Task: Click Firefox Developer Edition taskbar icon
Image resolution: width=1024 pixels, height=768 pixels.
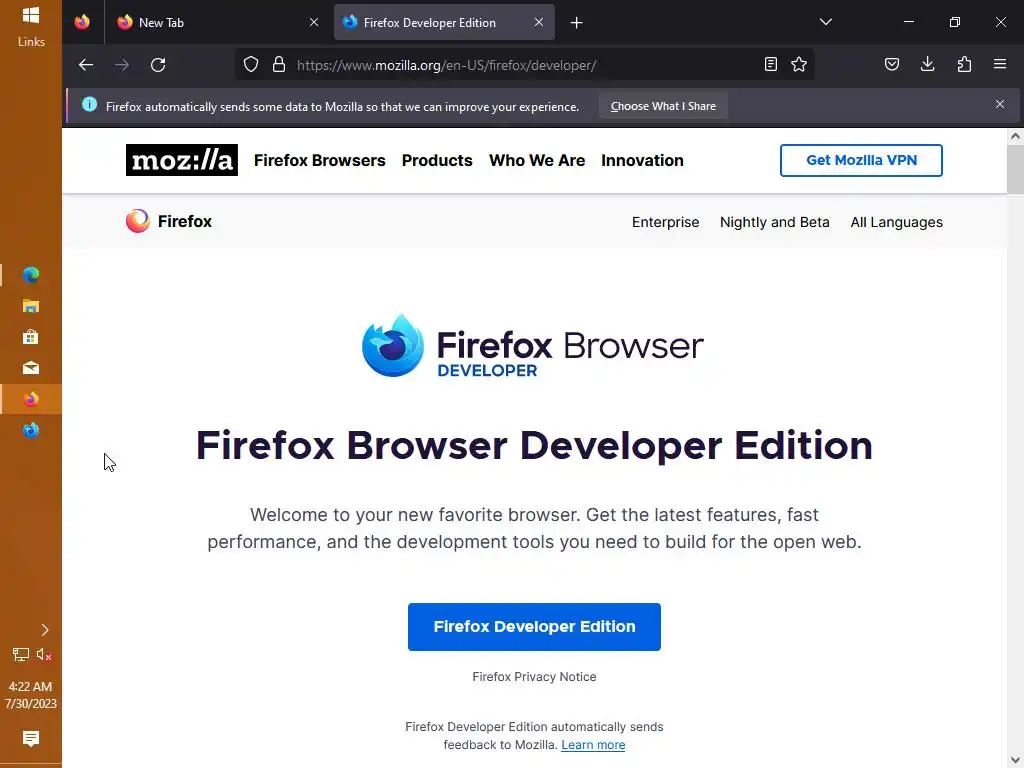Action: [x=31, y=430]
